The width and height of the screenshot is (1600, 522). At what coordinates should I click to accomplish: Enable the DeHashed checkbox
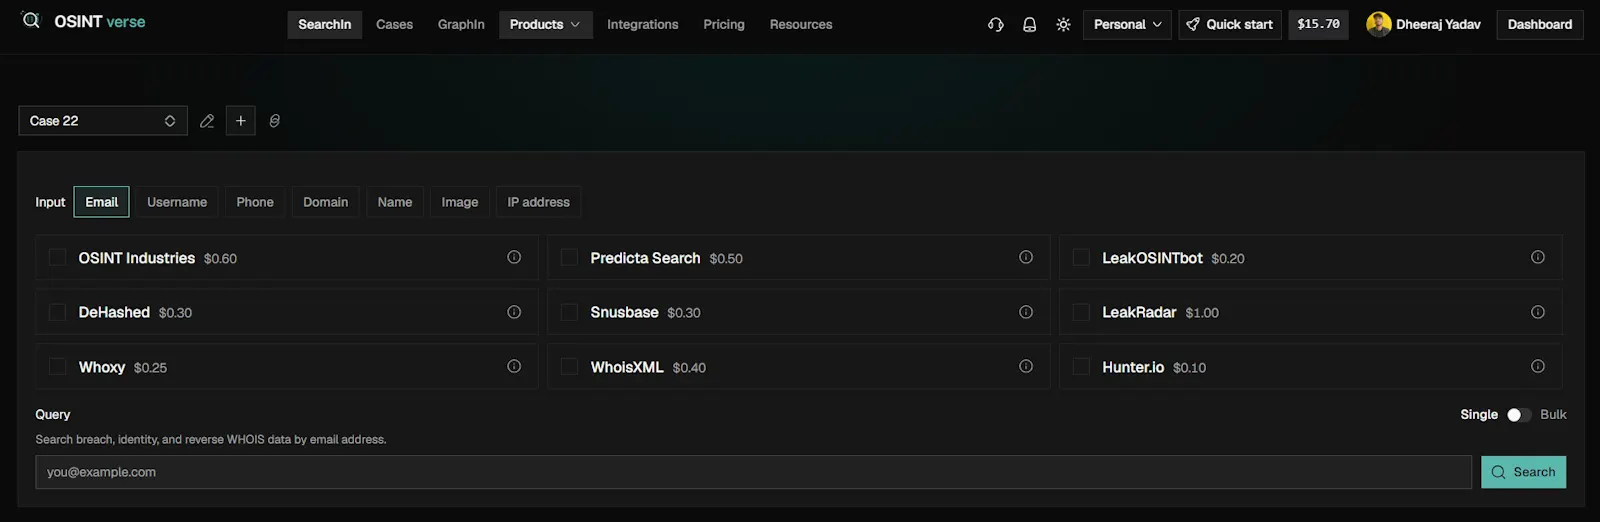[57, 312]
